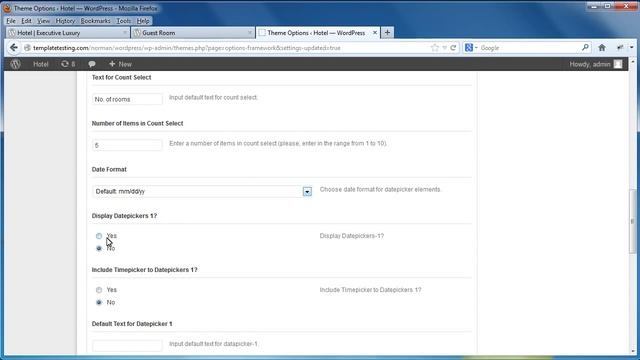640x360 pixels.
Task: Click the Number of Items in Count Select field
Action: pos(127,145)
